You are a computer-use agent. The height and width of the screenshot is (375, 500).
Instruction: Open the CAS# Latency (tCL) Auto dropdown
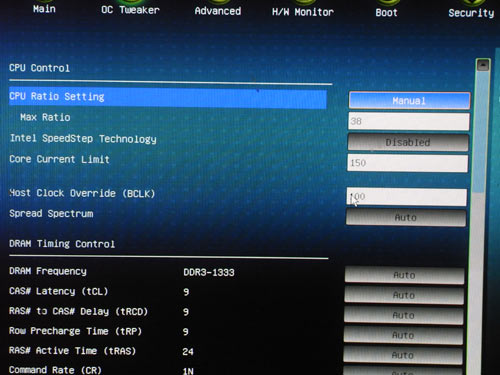click(404, 295)
